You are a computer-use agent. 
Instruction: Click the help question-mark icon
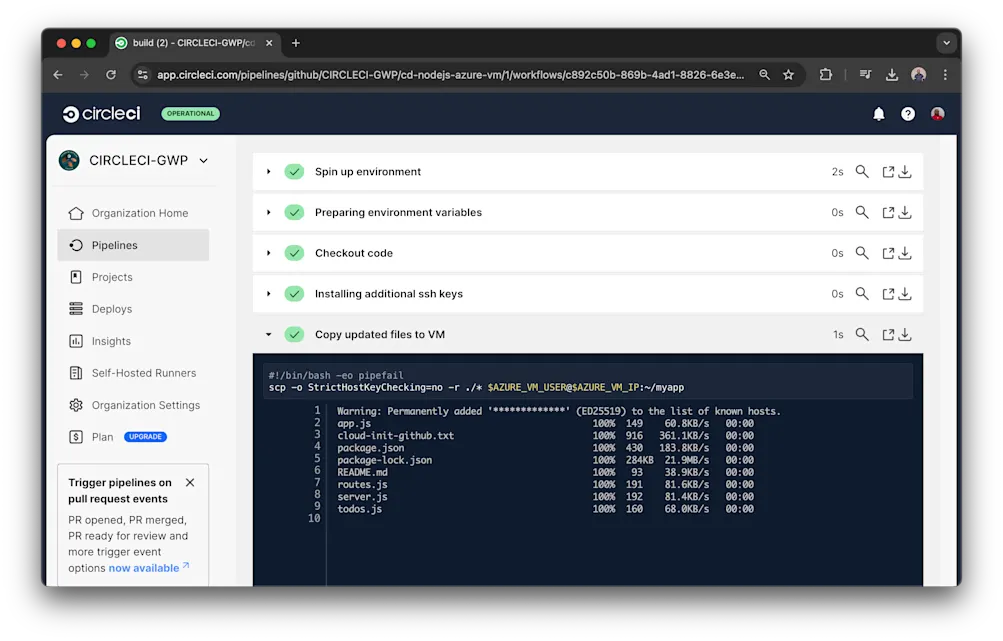[907, 113]
